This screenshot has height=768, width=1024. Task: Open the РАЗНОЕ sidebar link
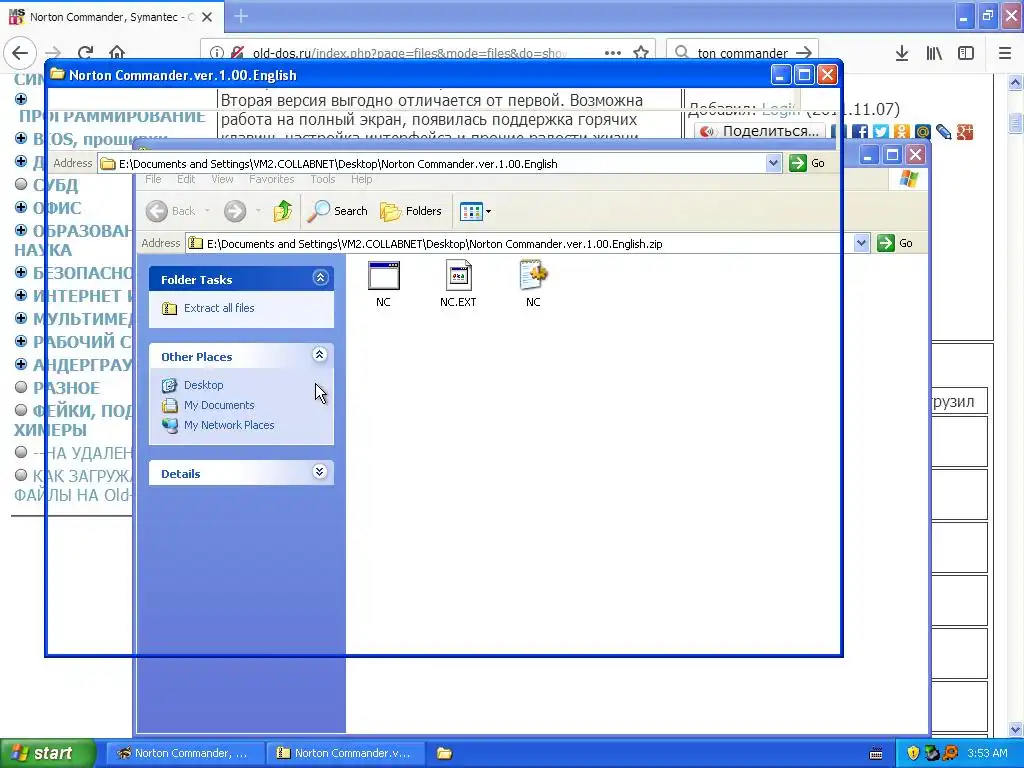click(x=67, y=388)
